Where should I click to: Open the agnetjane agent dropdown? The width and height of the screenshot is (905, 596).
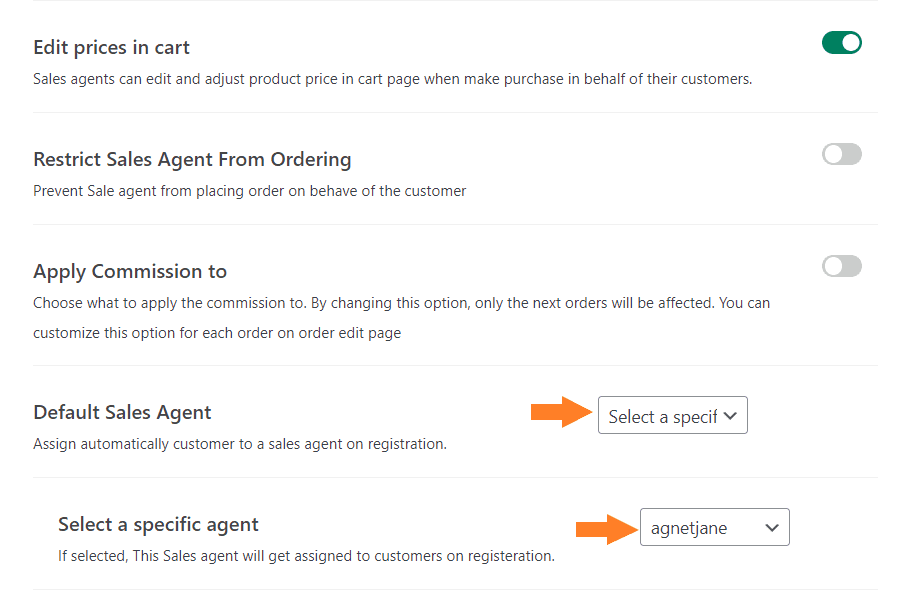[x=715, y=527]
